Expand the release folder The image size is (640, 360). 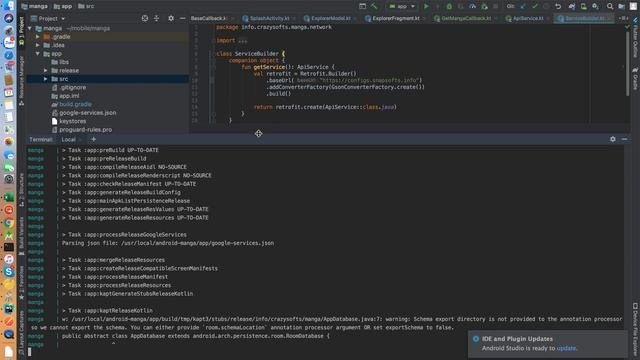(x=46, y=70)
